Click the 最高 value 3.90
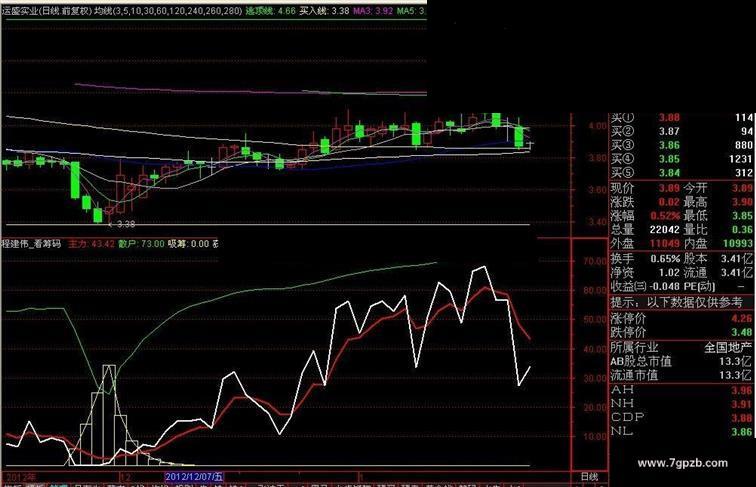The height and width of the screenshot is (487, 756). point(742,202)
